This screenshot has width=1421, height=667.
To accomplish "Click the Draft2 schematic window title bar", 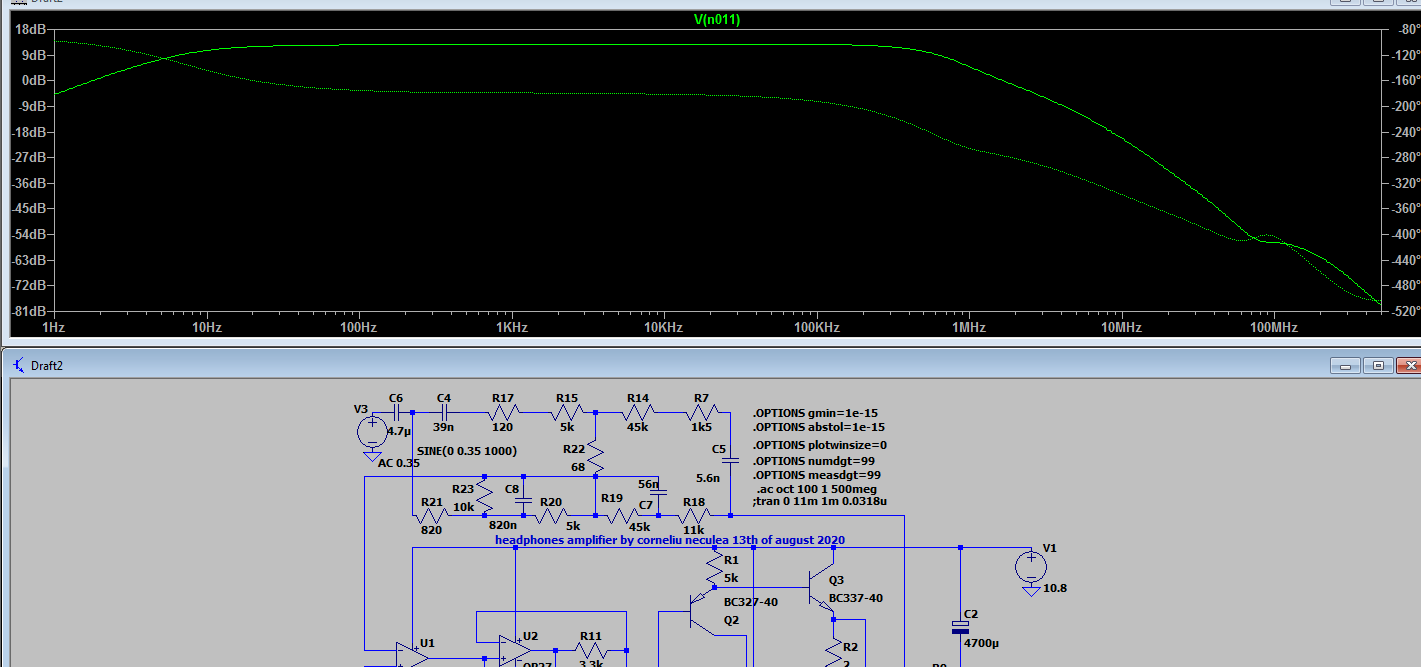I will 710,366.
